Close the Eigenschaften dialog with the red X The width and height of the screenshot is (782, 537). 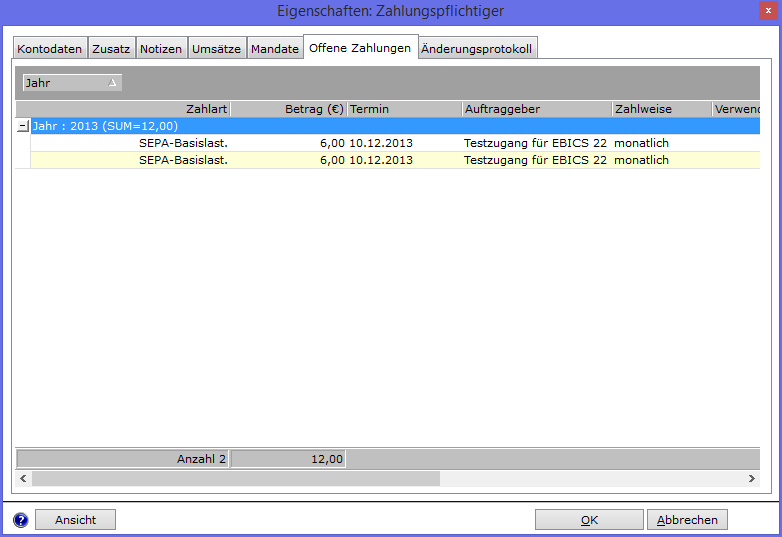click(768, 10)
